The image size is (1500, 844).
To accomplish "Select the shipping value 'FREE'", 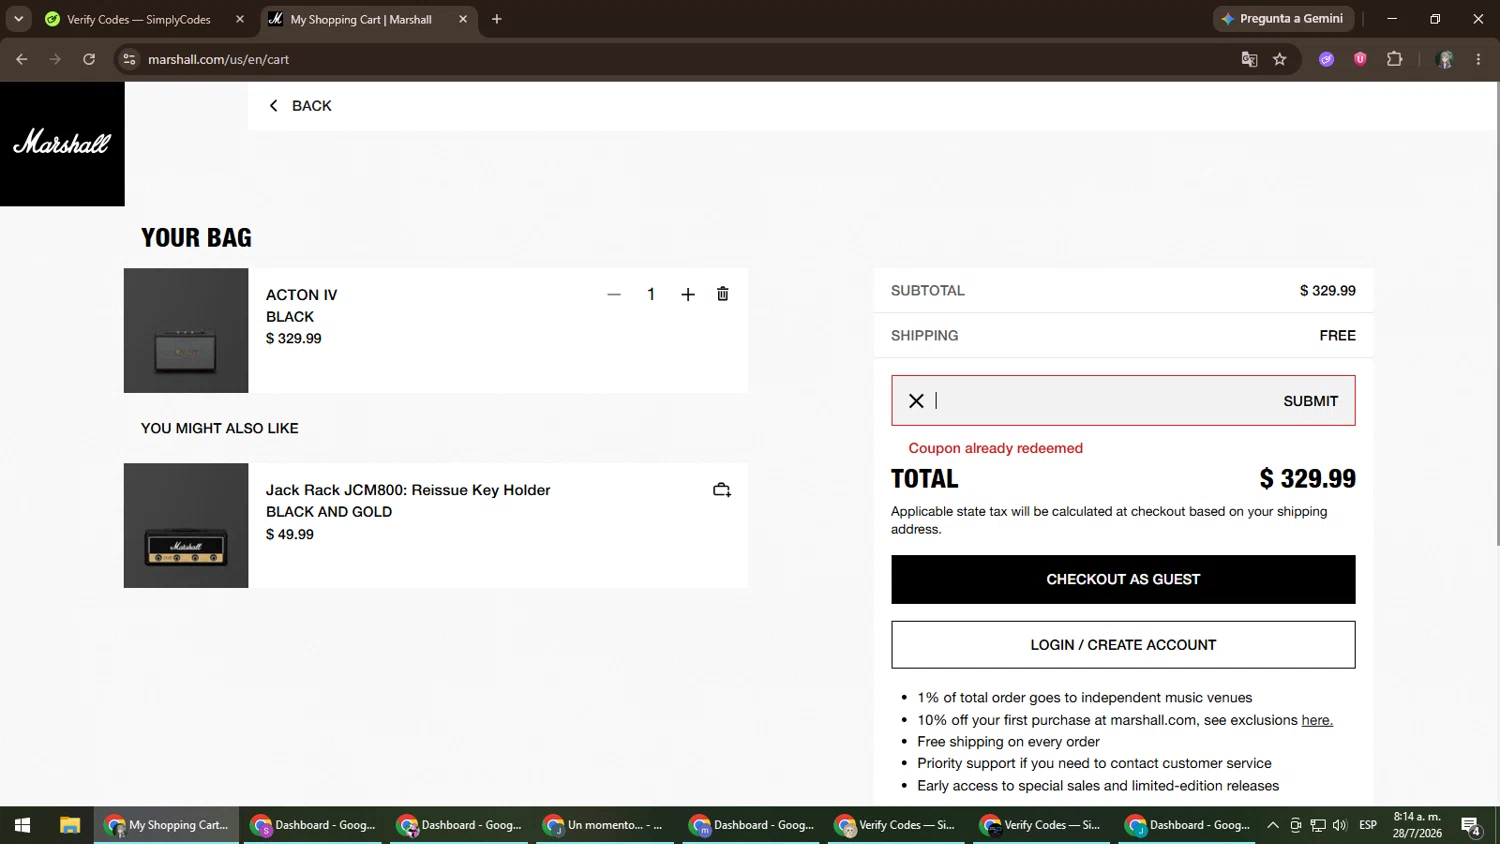I will click(x=1337, y=336).
